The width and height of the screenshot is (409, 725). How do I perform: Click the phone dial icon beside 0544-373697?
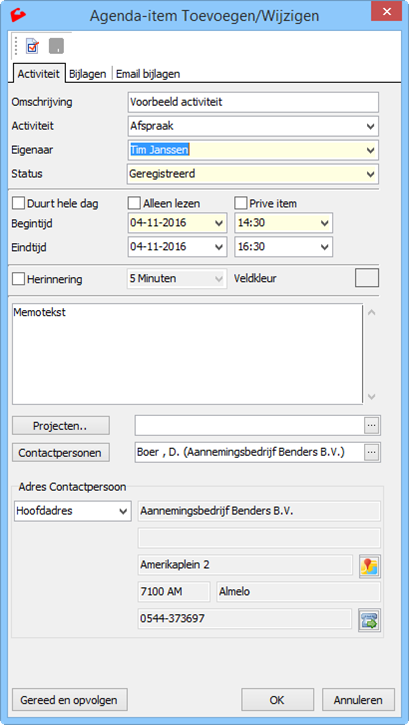[x=370, y=620]
